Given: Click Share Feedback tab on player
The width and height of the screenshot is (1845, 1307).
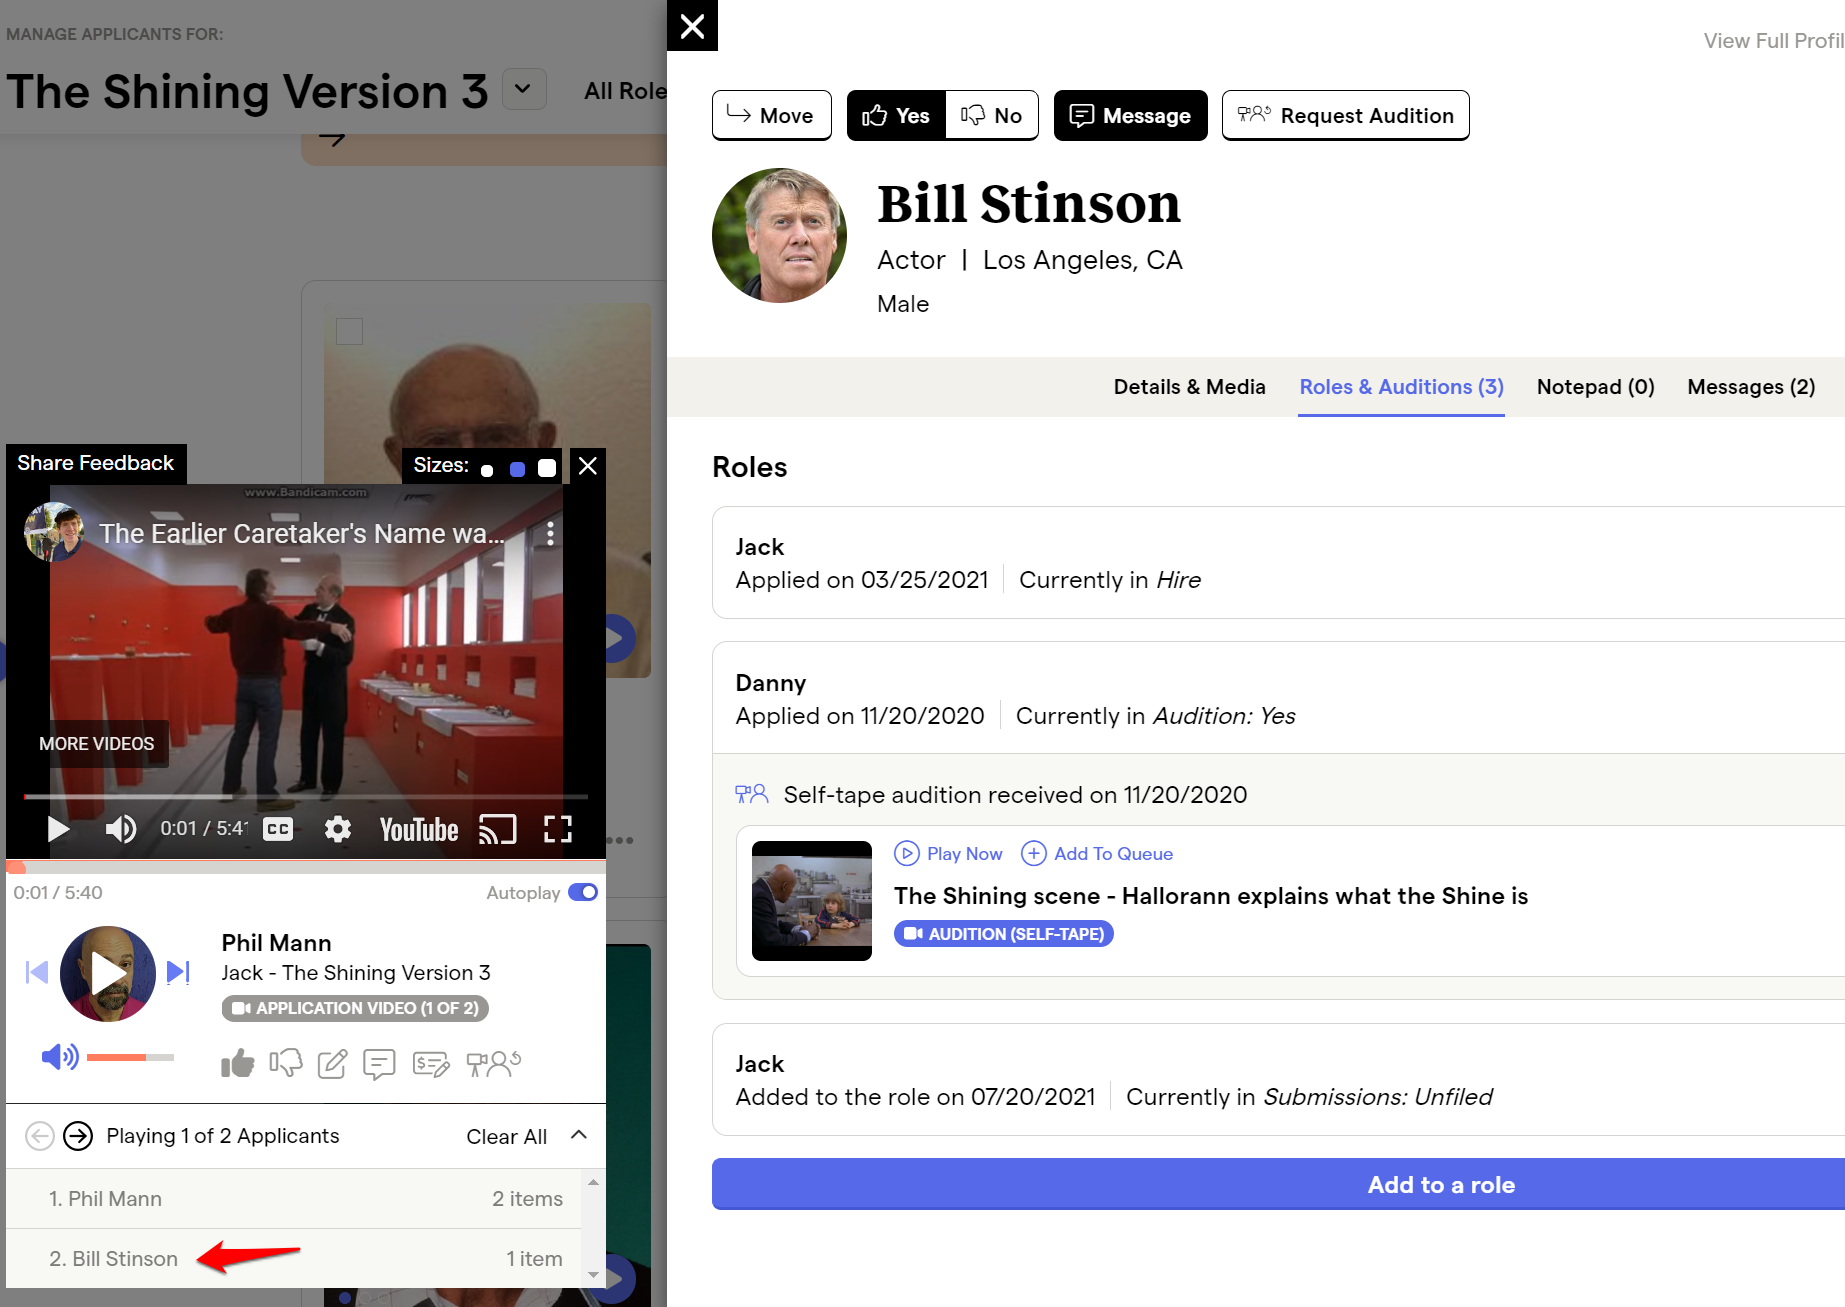Looking at the screenshot, I should 96,463.
